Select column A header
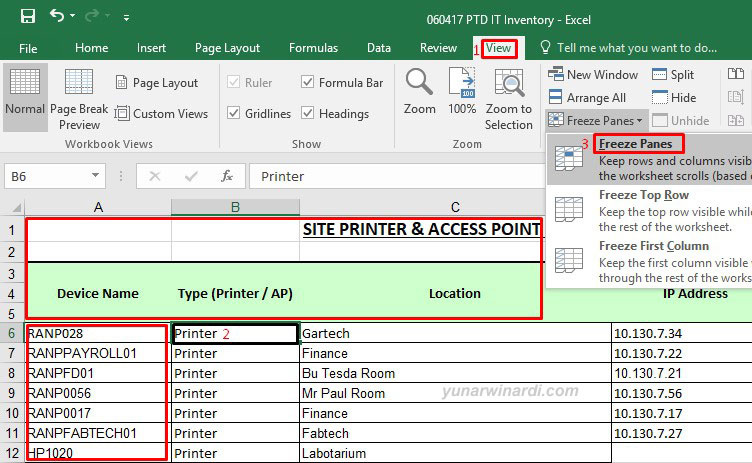This screenshot has width=752, height=463. point(98,207)
